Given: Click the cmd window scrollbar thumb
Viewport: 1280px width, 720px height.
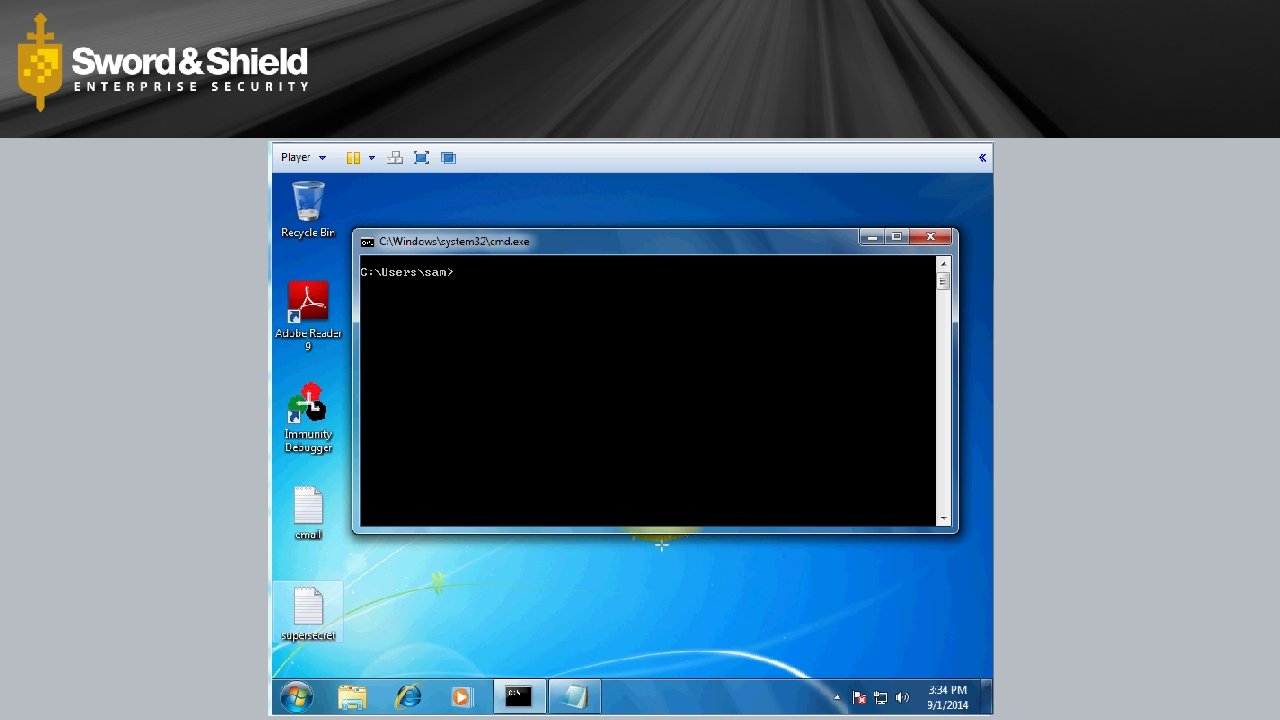Looking at the screenshot, I should [943, 282].
